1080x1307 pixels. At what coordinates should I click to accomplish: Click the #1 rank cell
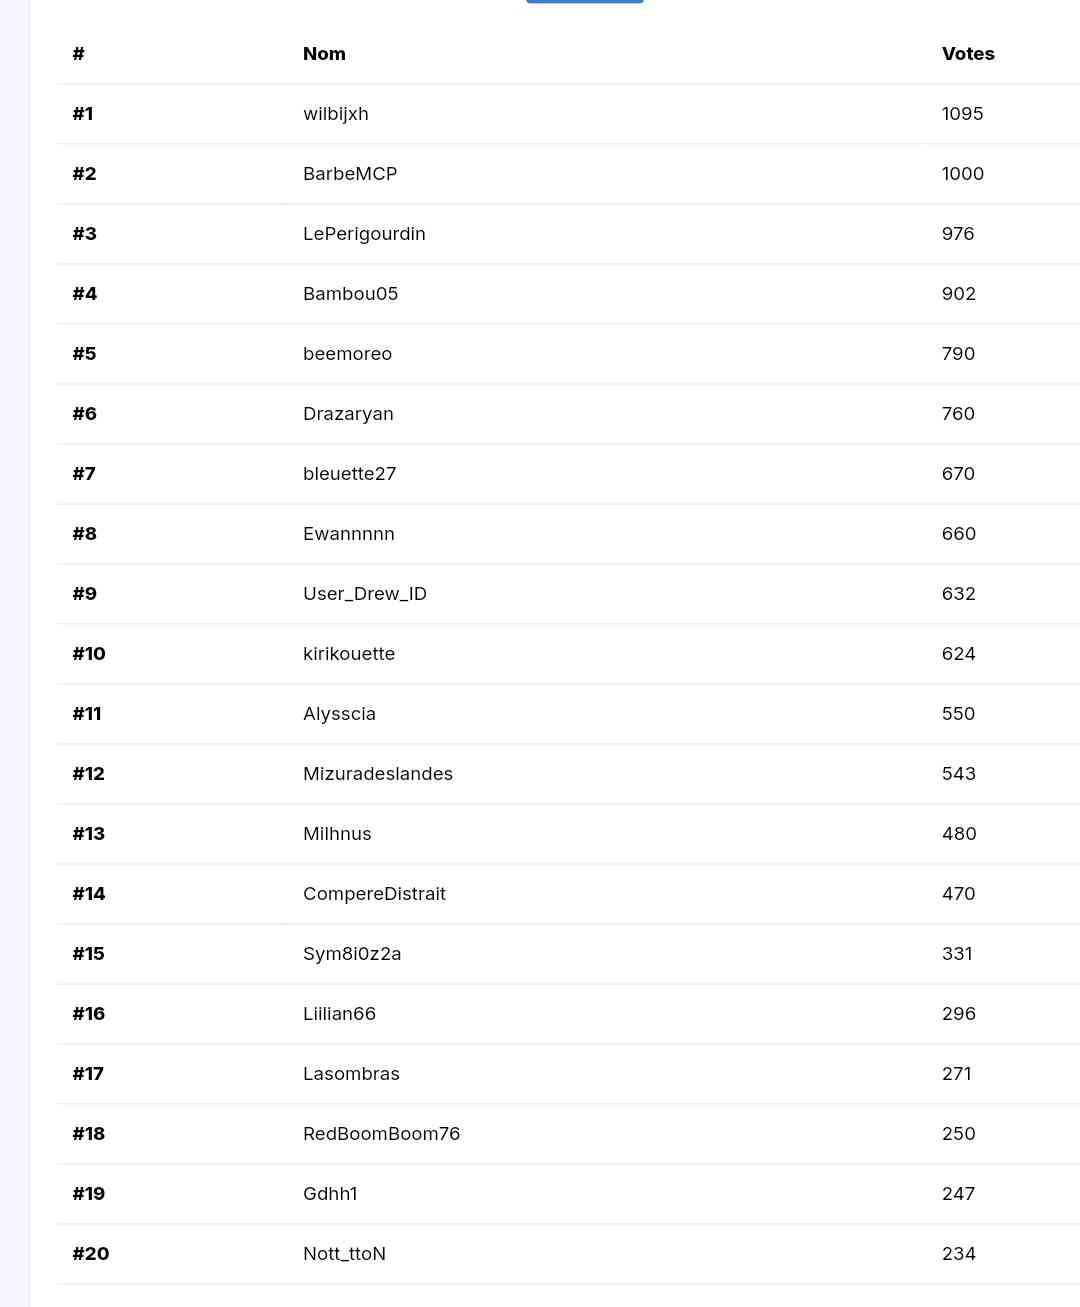coord(83,114)
